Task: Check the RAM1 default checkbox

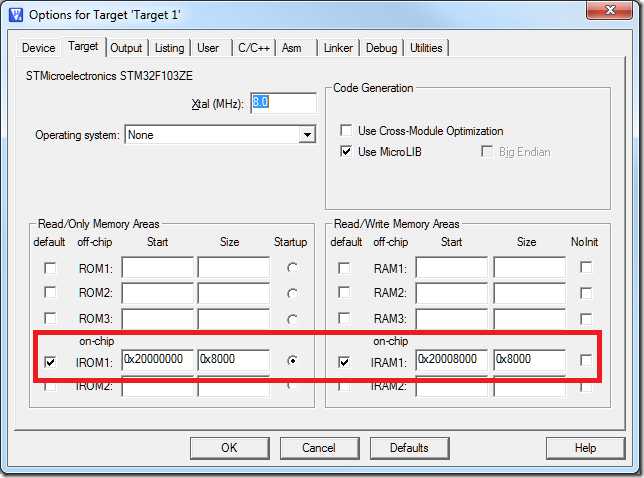Action: (344, 268)
